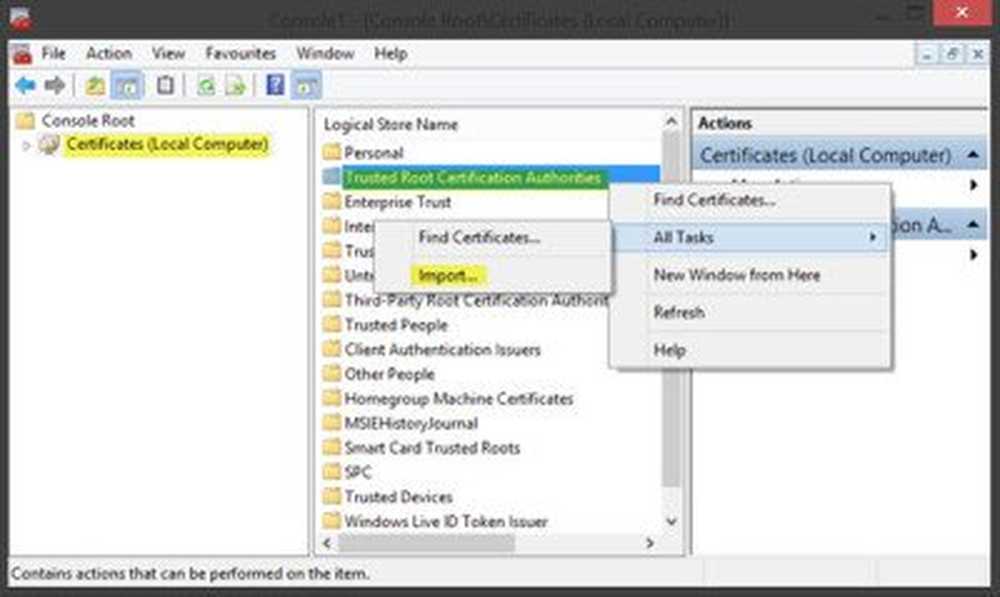
Task: Click the Console Root folder icon
Action: click(25, 121)
